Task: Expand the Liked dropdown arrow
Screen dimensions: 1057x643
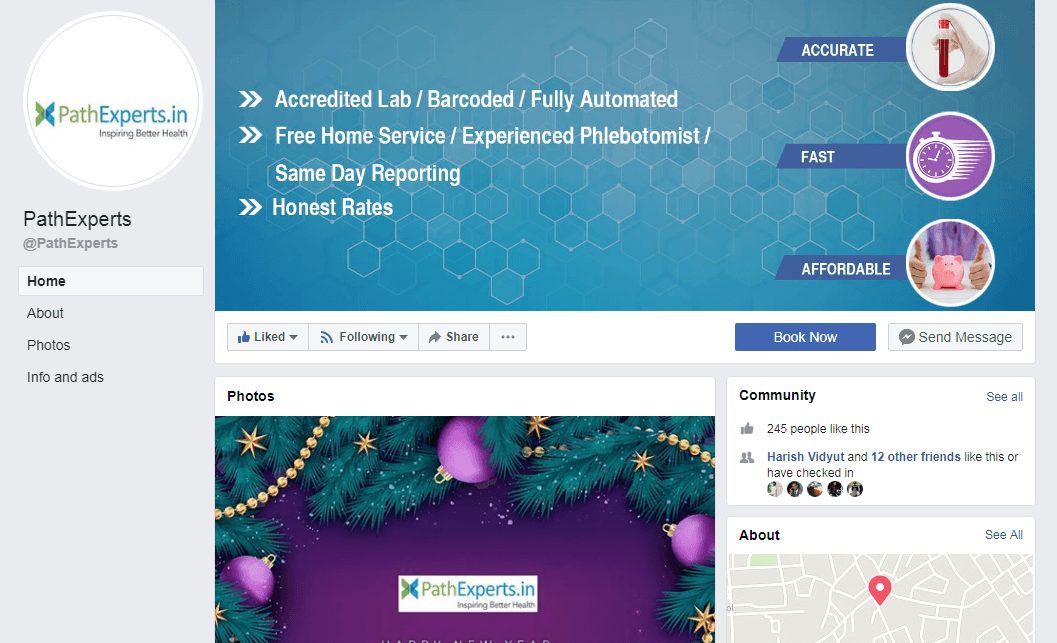Action: coord(293,337)
